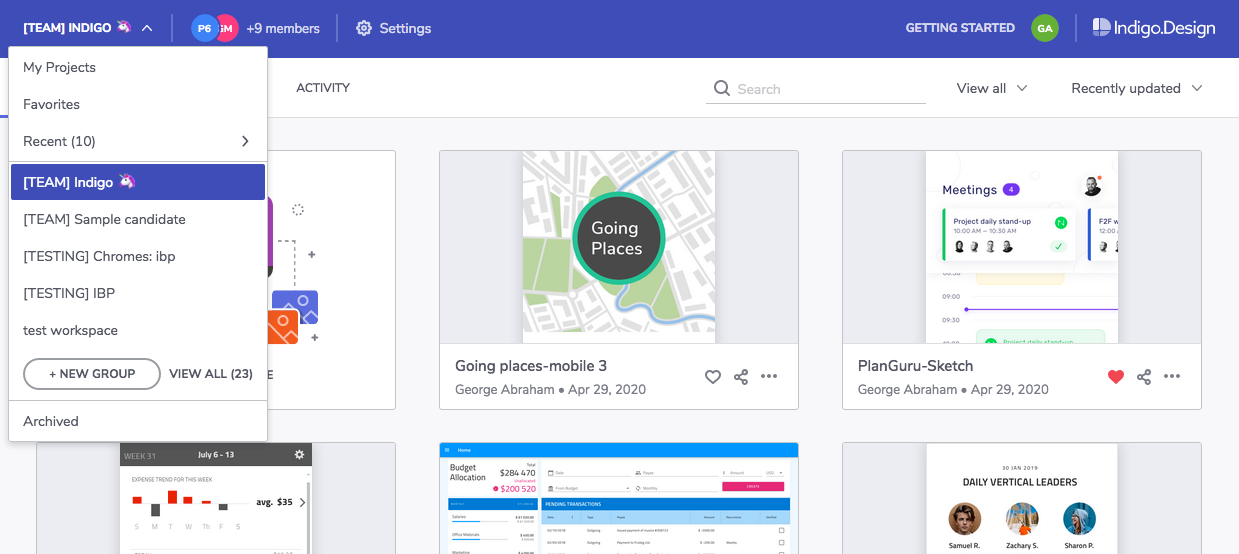
Task: Open the Recently updated sort dropdown
Action: pos(1136,88)
